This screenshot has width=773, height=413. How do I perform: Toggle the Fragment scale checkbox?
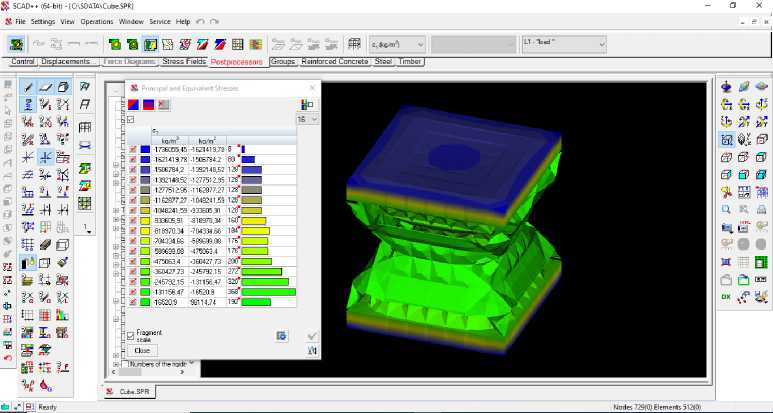point(131,336)
